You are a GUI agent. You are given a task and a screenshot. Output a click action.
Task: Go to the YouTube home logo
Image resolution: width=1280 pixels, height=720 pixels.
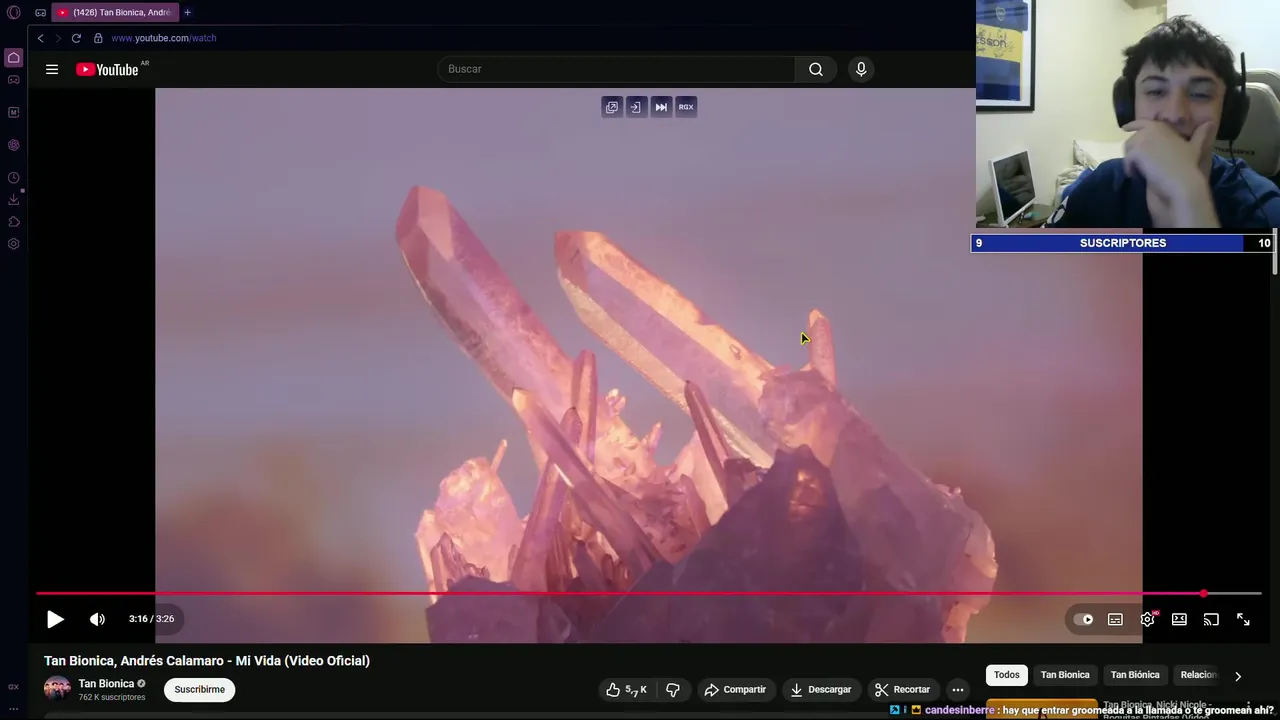coord(107,69)
